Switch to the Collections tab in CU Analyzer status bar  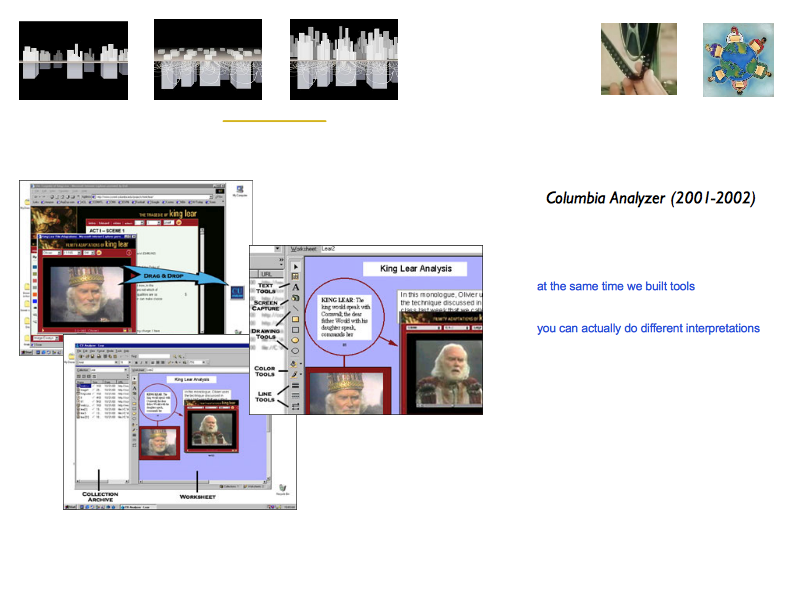[x=229, y=486]
